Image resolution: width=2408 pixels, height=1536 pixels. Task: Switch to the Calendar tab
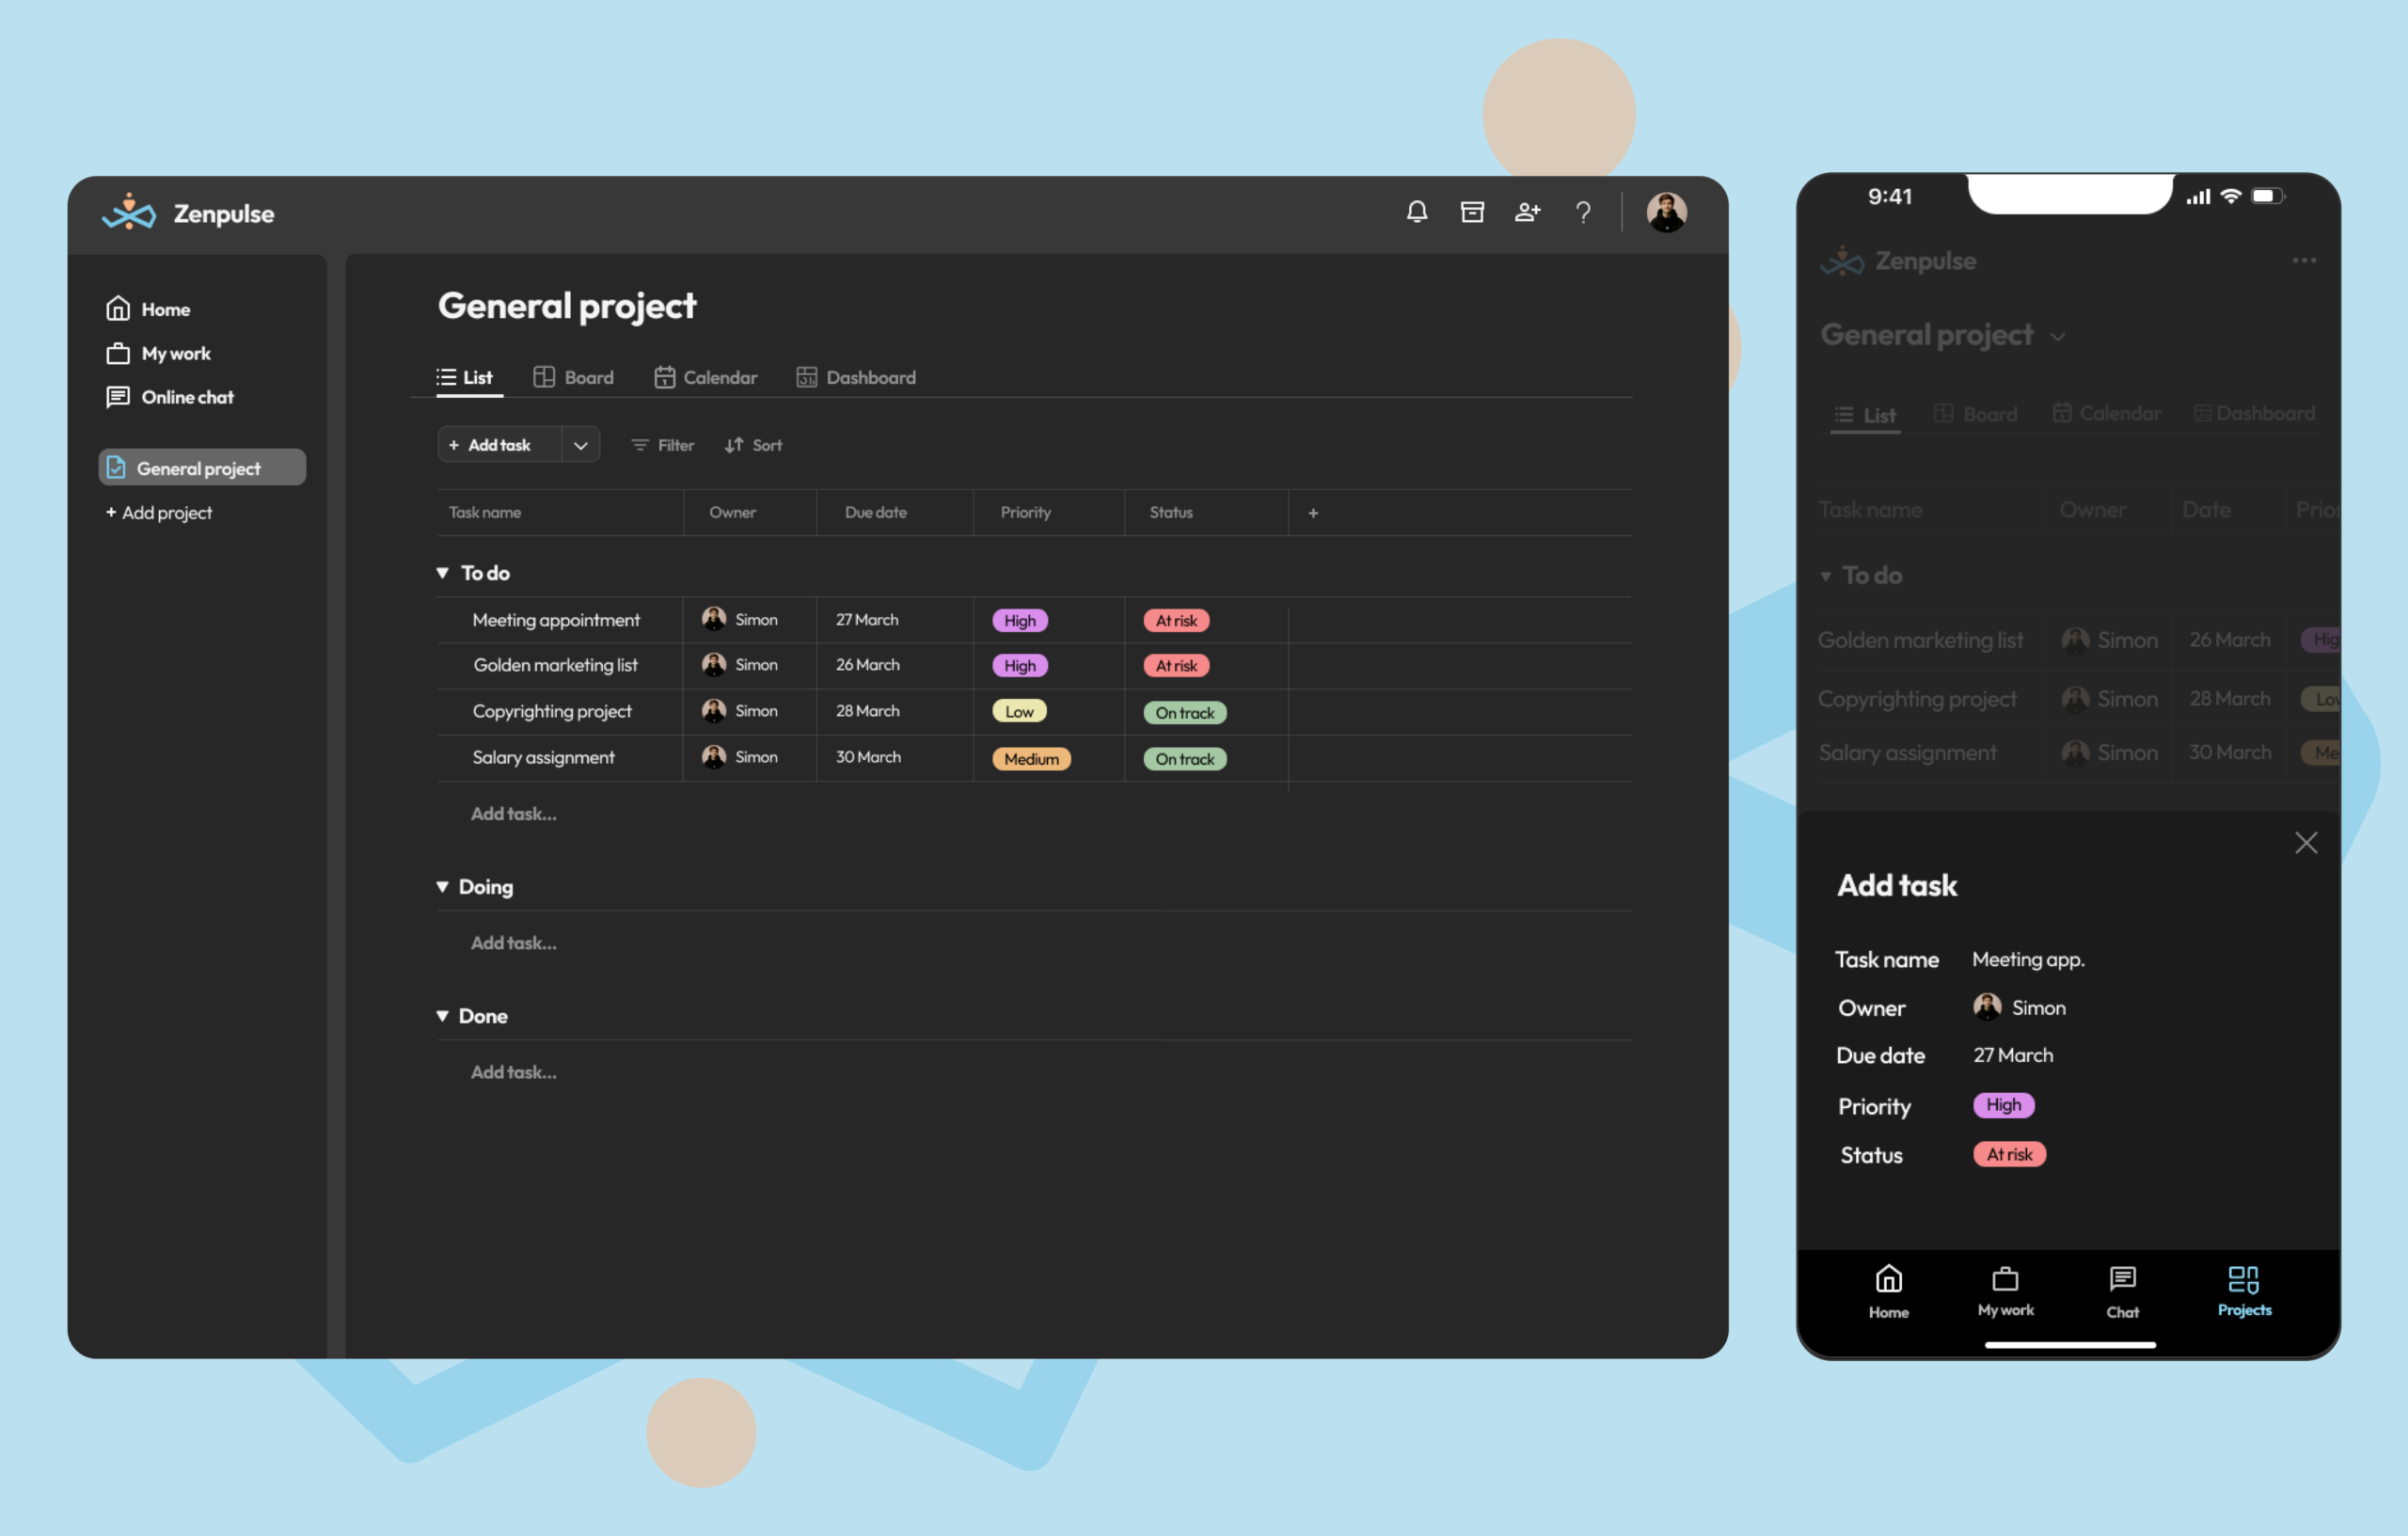tap(706, 377)
